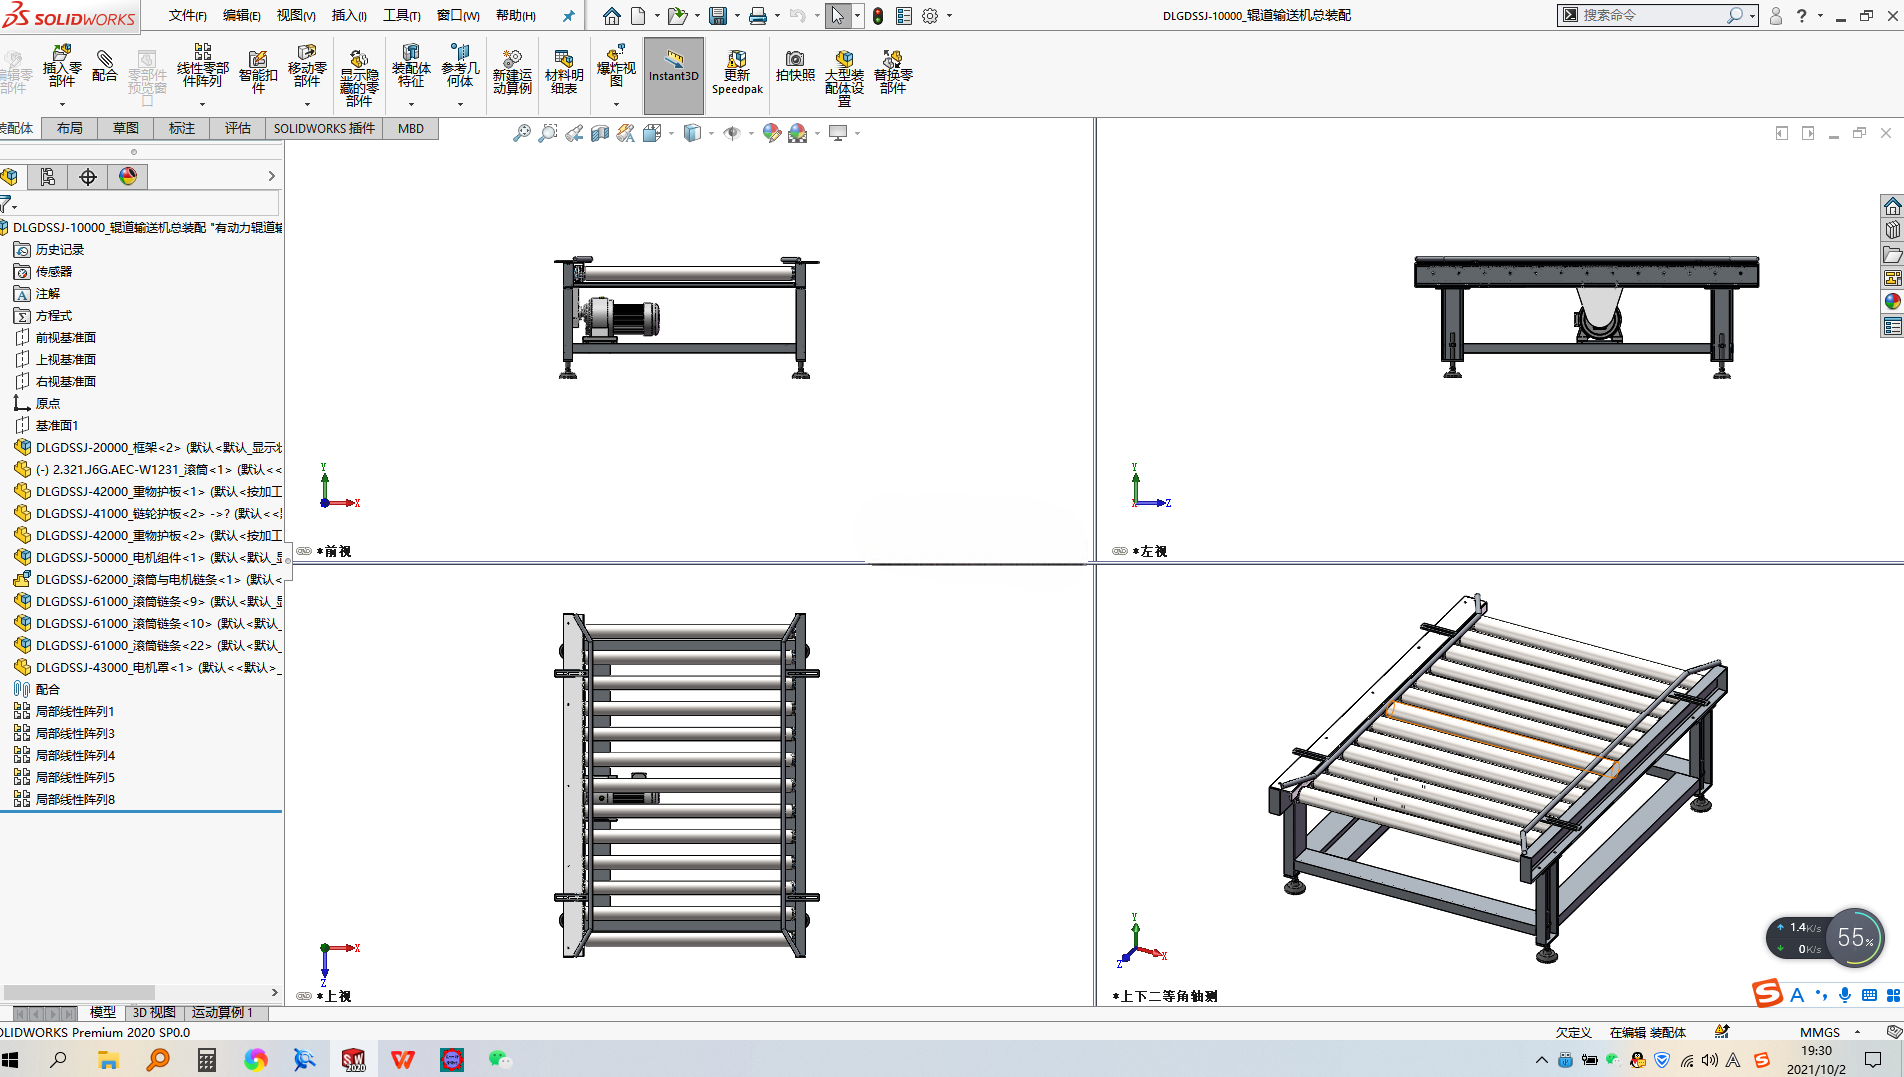The height and width of the screenshot is (1077, 1904).
Task: Toggle the view link icon beside 前视
Action: 304,551
